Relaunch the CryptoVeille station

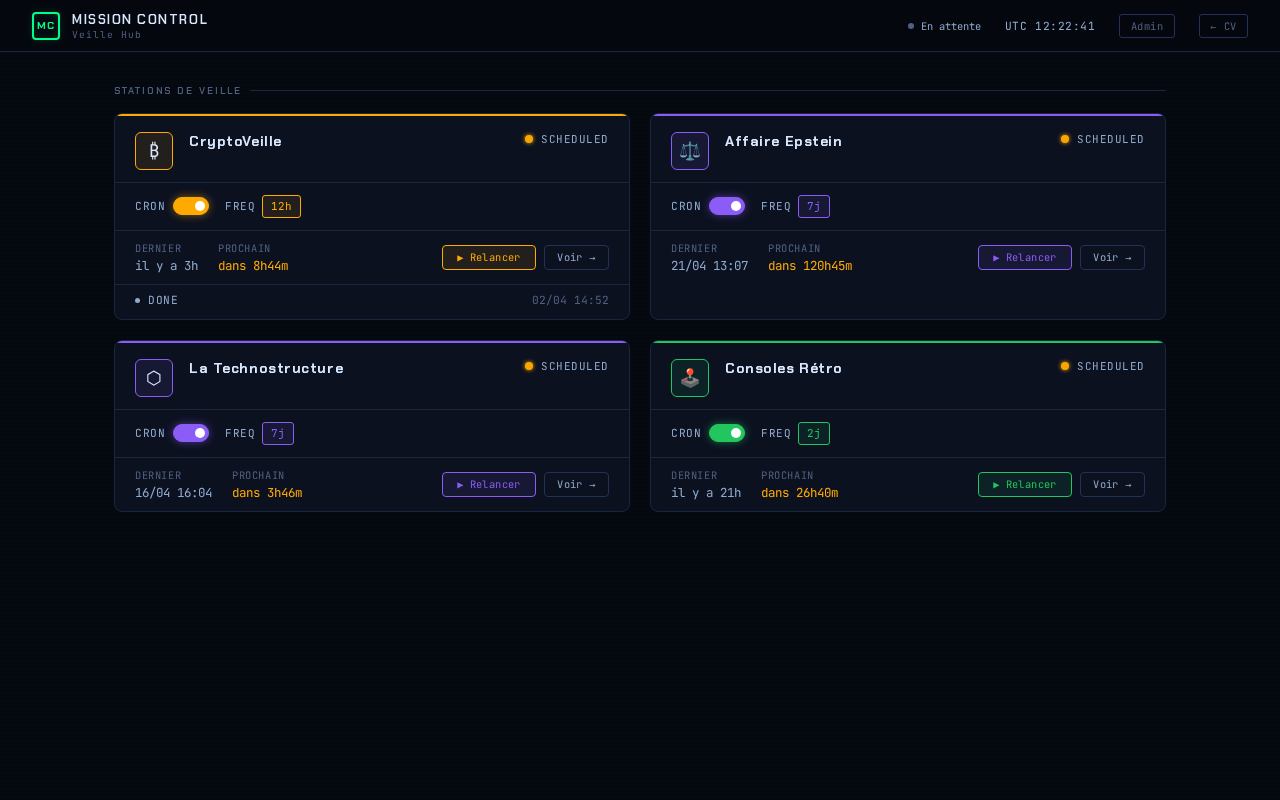coord(488,258)
